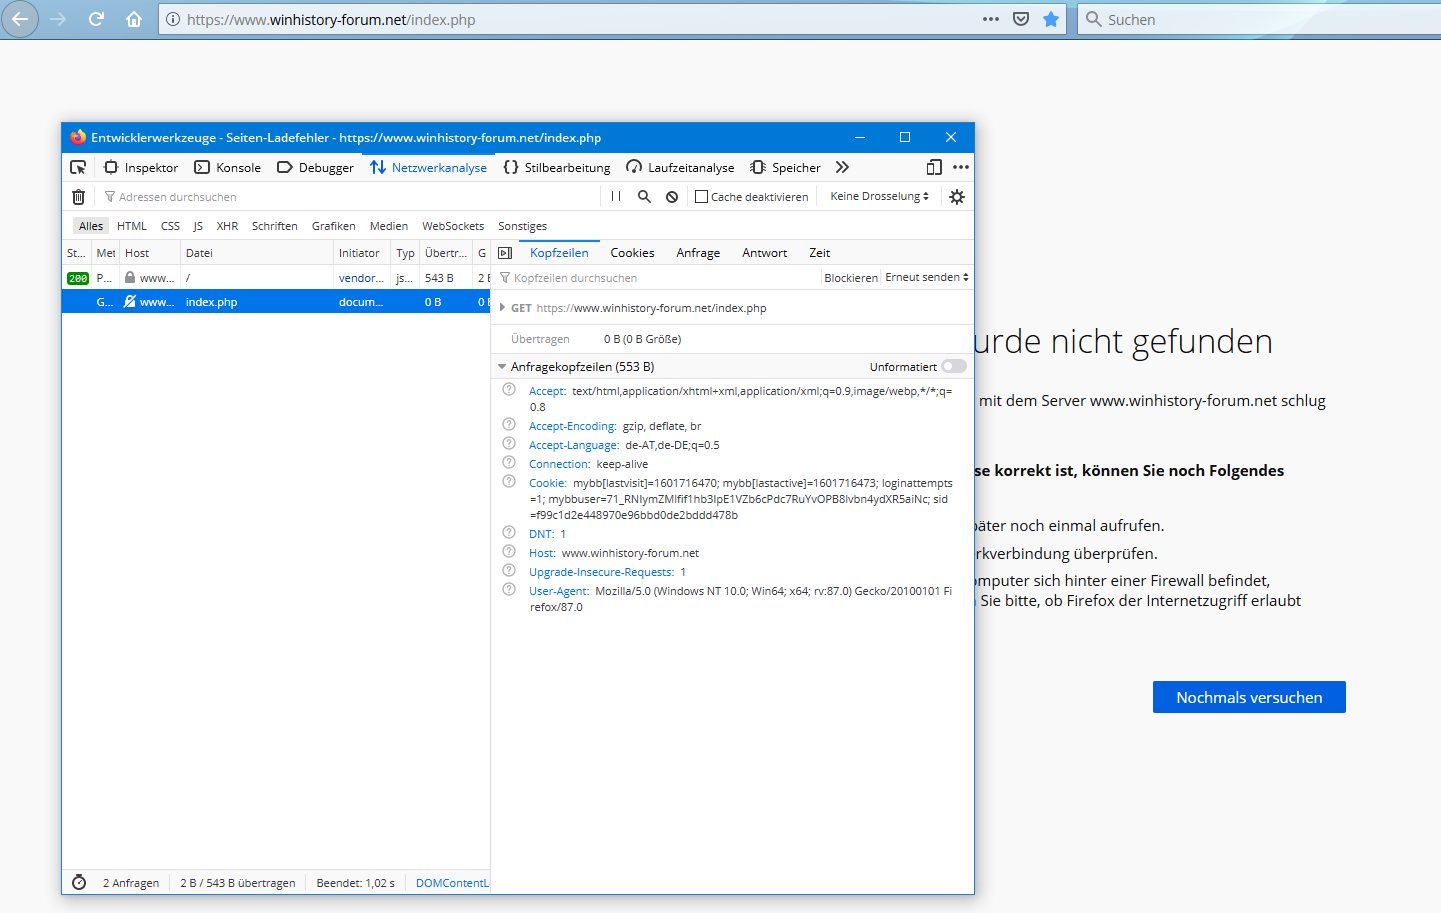The height and width of the screenshot is (913, 1441).
Task: Click the element picker icon in devtools
Action: tap(78, 167)
